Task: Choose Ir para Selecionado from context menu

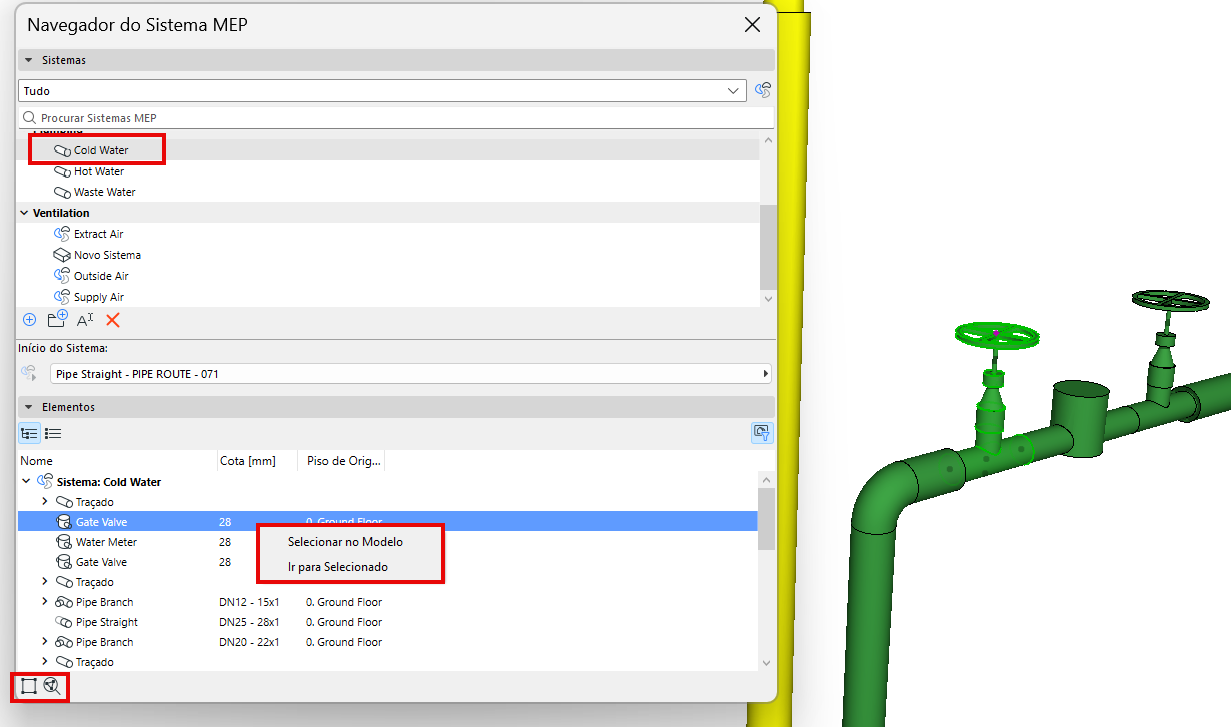Action: click(x=338, y=567)
